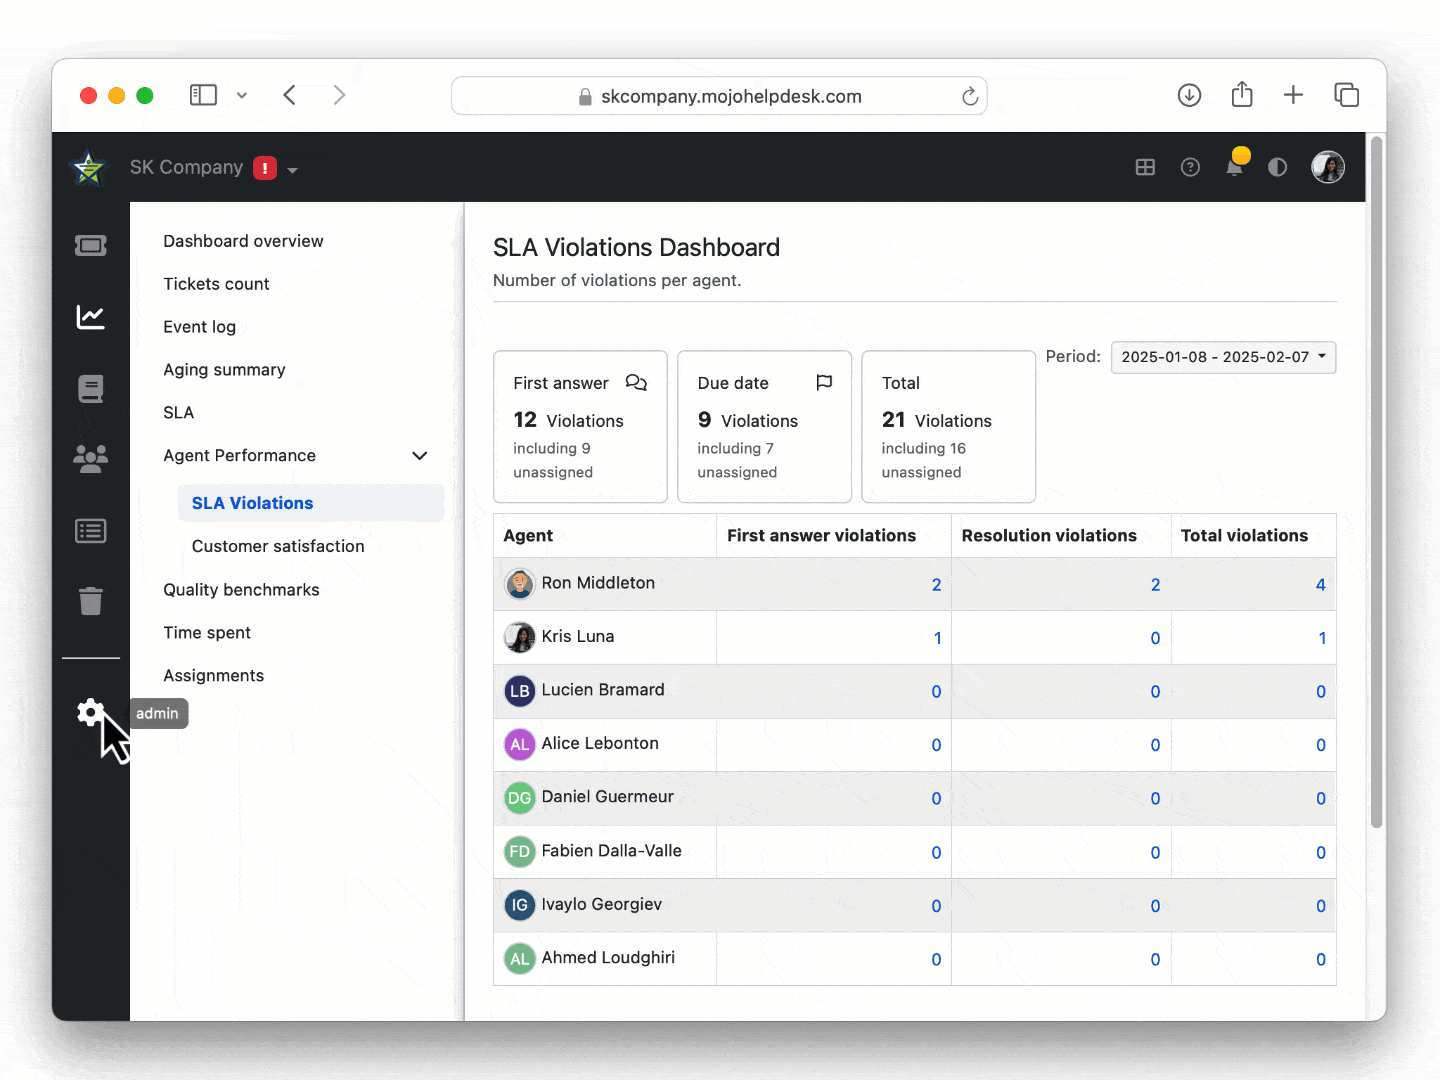Open the notifications bell icon

pyautogui.click(x=1234, y=168)
